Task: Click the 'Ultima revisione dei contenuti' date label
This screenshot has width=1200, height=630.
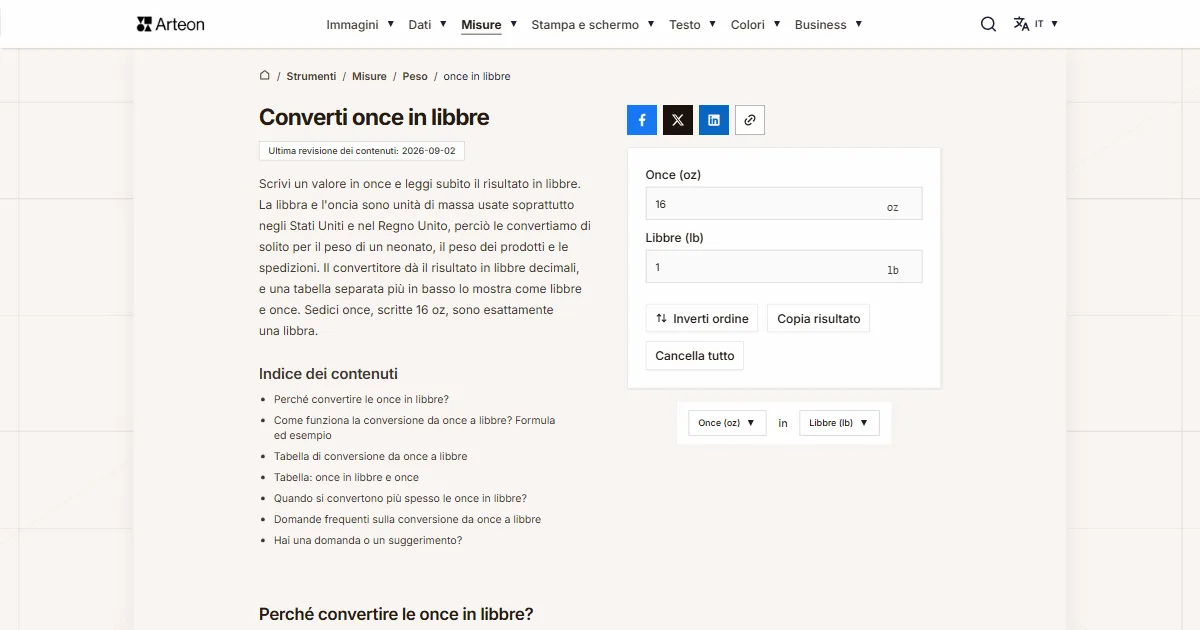Action: [362, 151]
